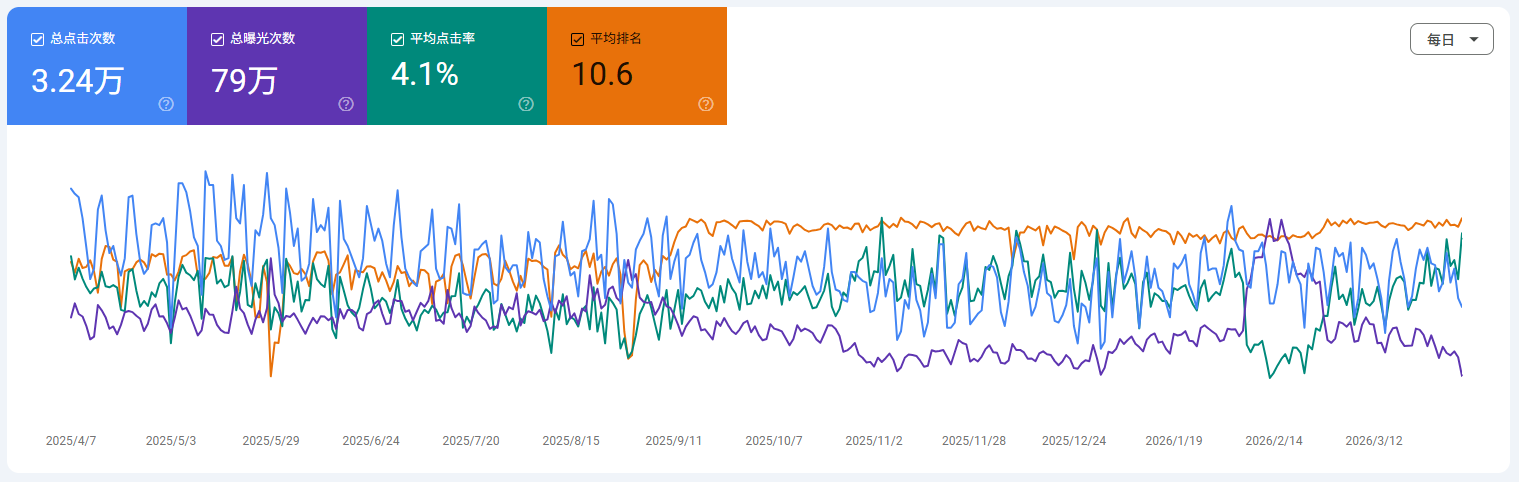The width and height of the screenshot is (1519, 482).
Task: Select the 4.1% average CTR figure
Action: pyautogui.click(x=424, y=75)
